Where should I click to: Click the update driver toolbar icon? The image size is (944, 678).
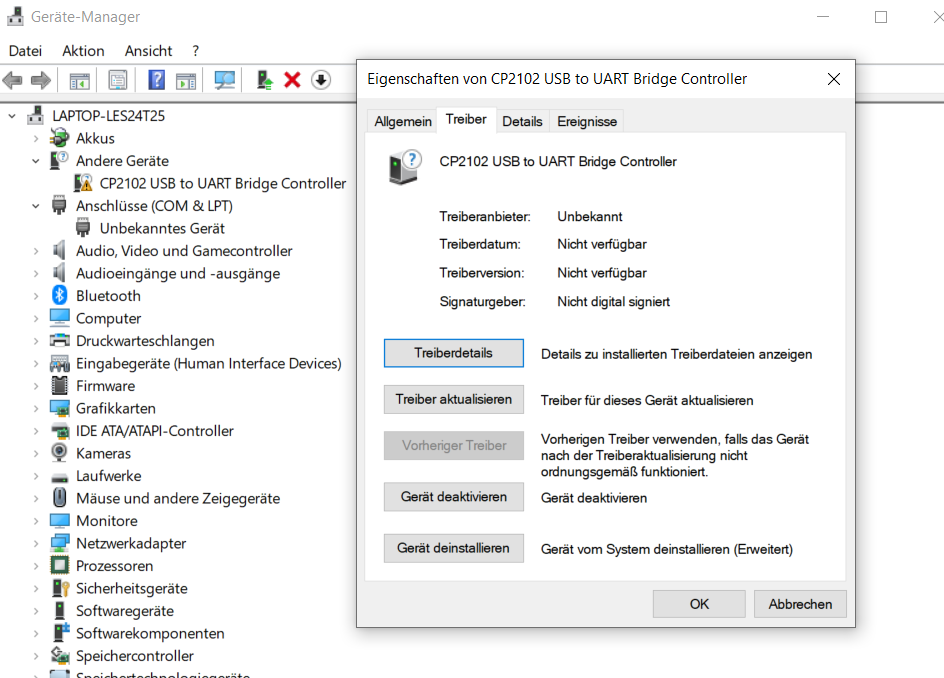[x=264, y=80]
